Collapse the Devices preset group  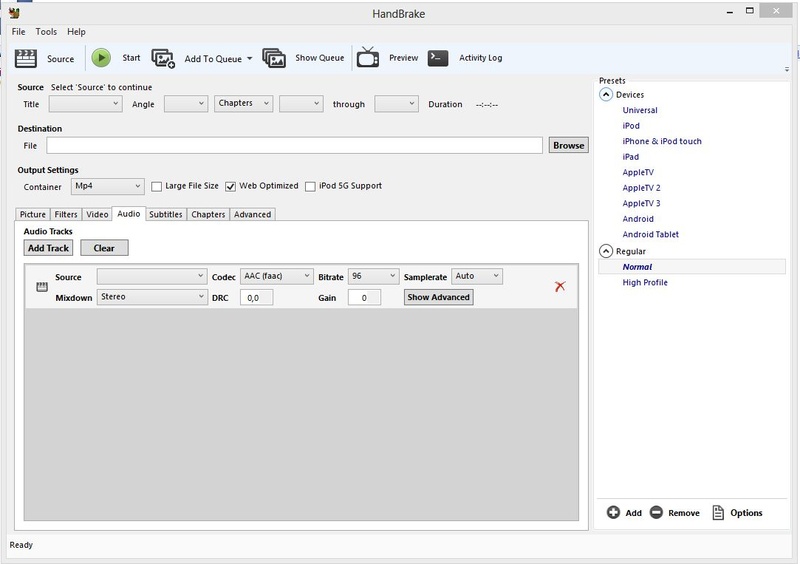click(x=606, y=95)
